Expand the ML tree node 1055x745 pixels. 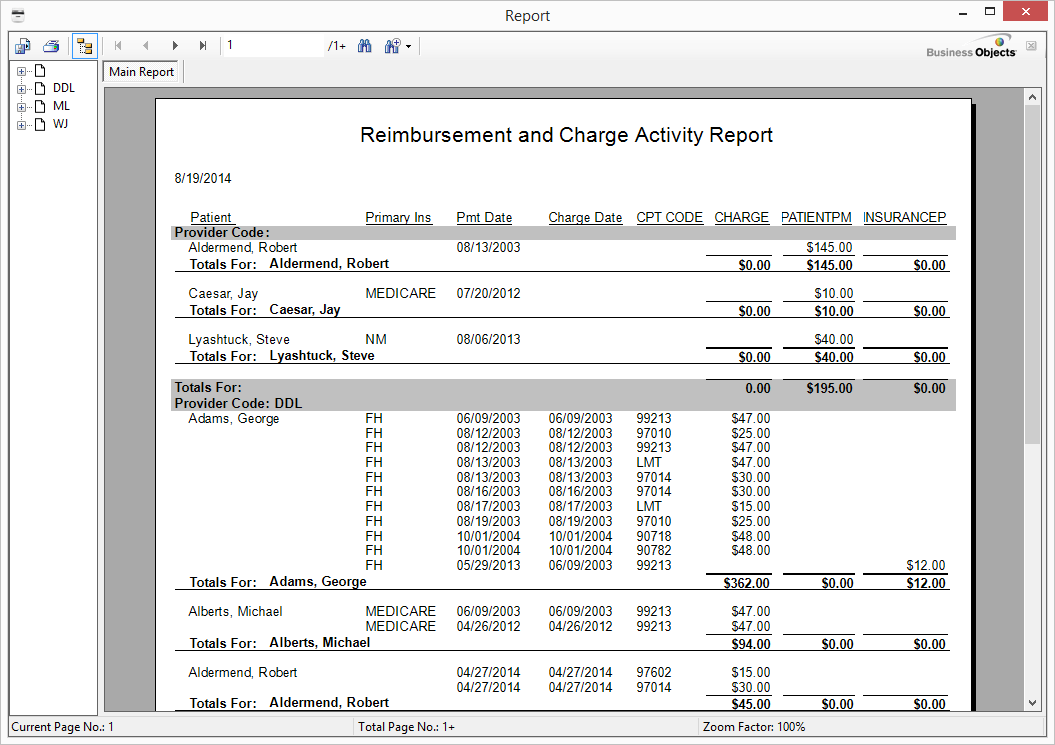(22, 107)
